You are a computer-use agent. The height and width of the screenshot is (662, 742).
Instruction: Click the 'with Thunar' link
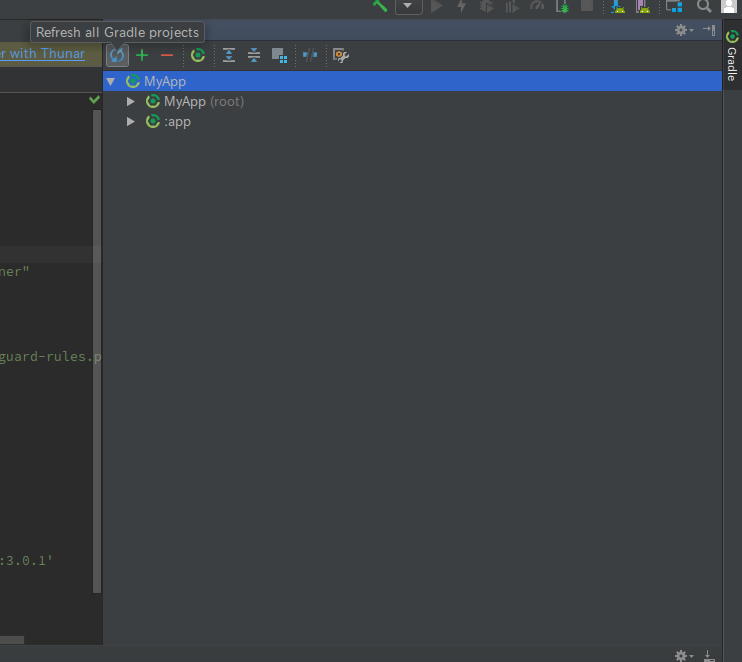pos(47,53)
